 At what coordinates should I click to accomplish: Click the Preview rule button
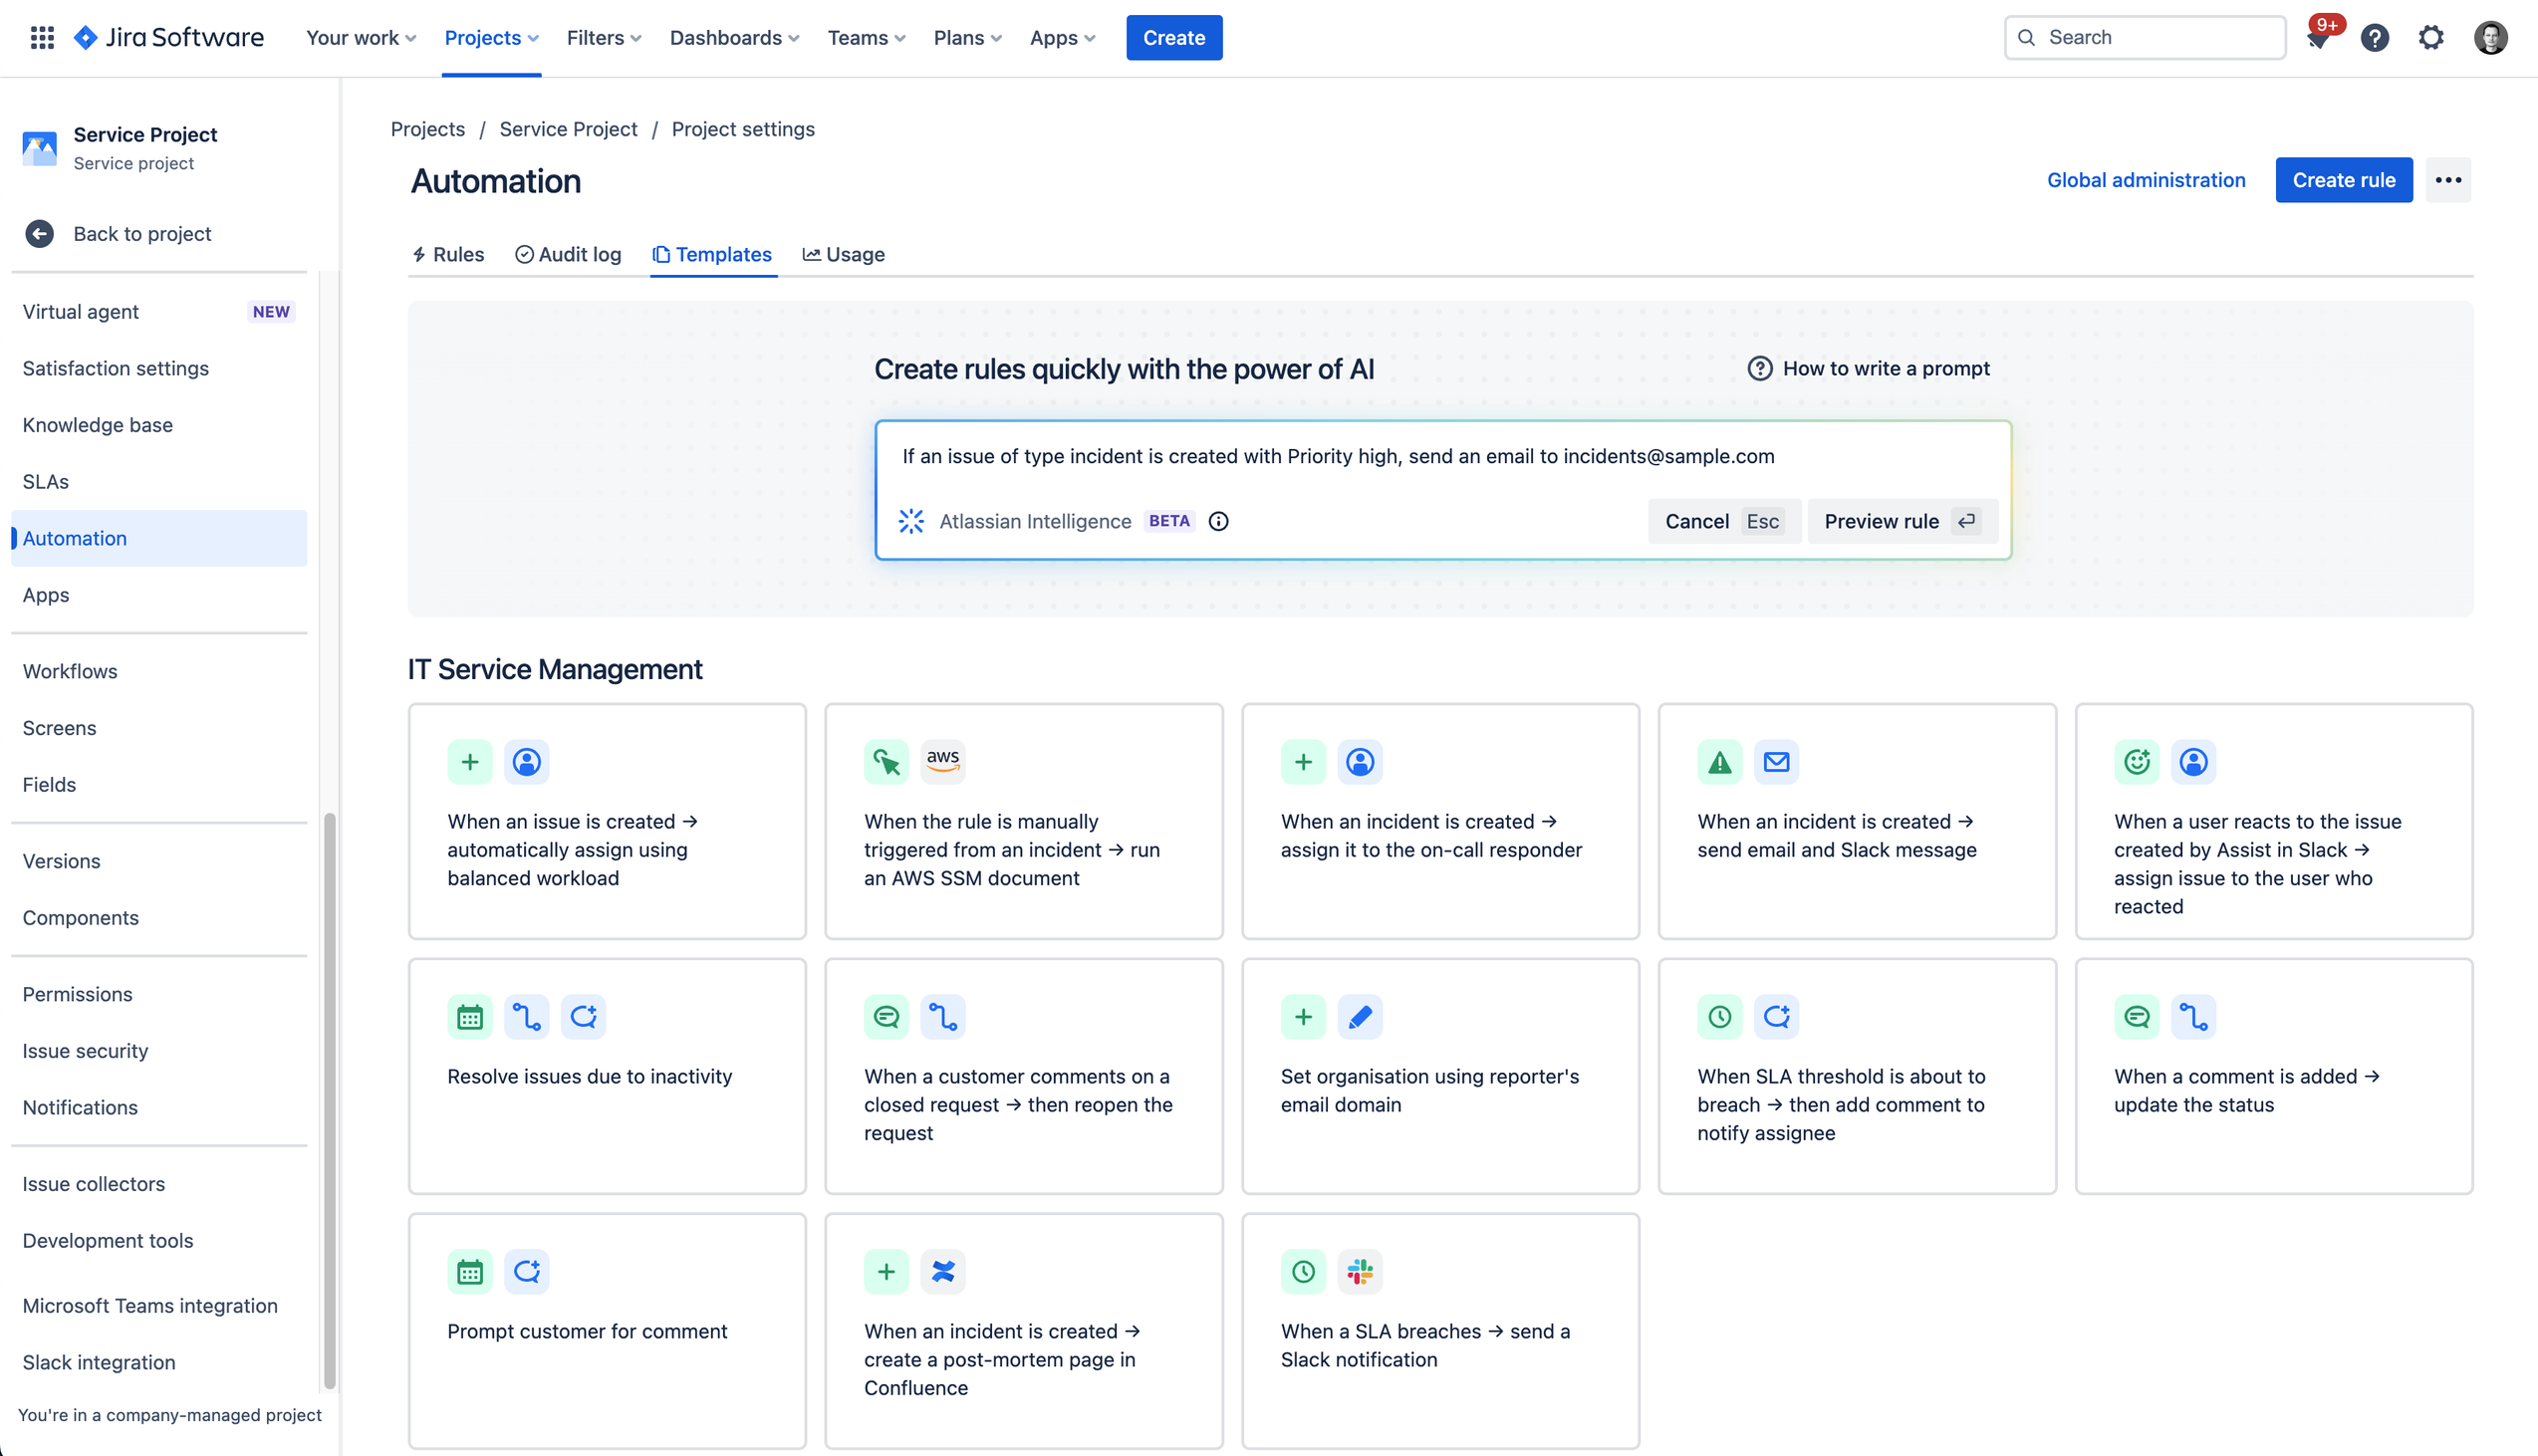click(1902, 521)
